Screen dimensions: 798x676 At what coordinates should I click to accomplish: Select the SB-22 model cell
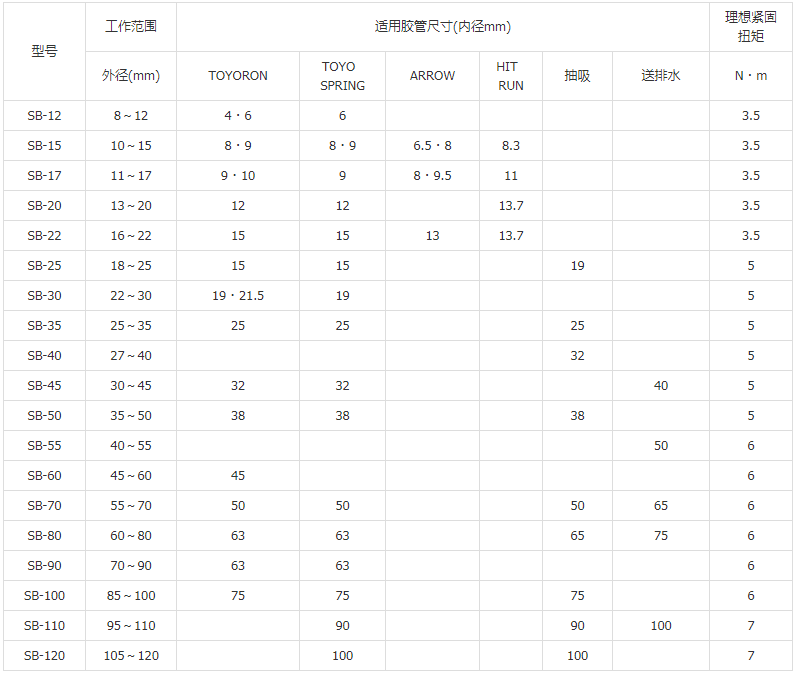[44, 236]
